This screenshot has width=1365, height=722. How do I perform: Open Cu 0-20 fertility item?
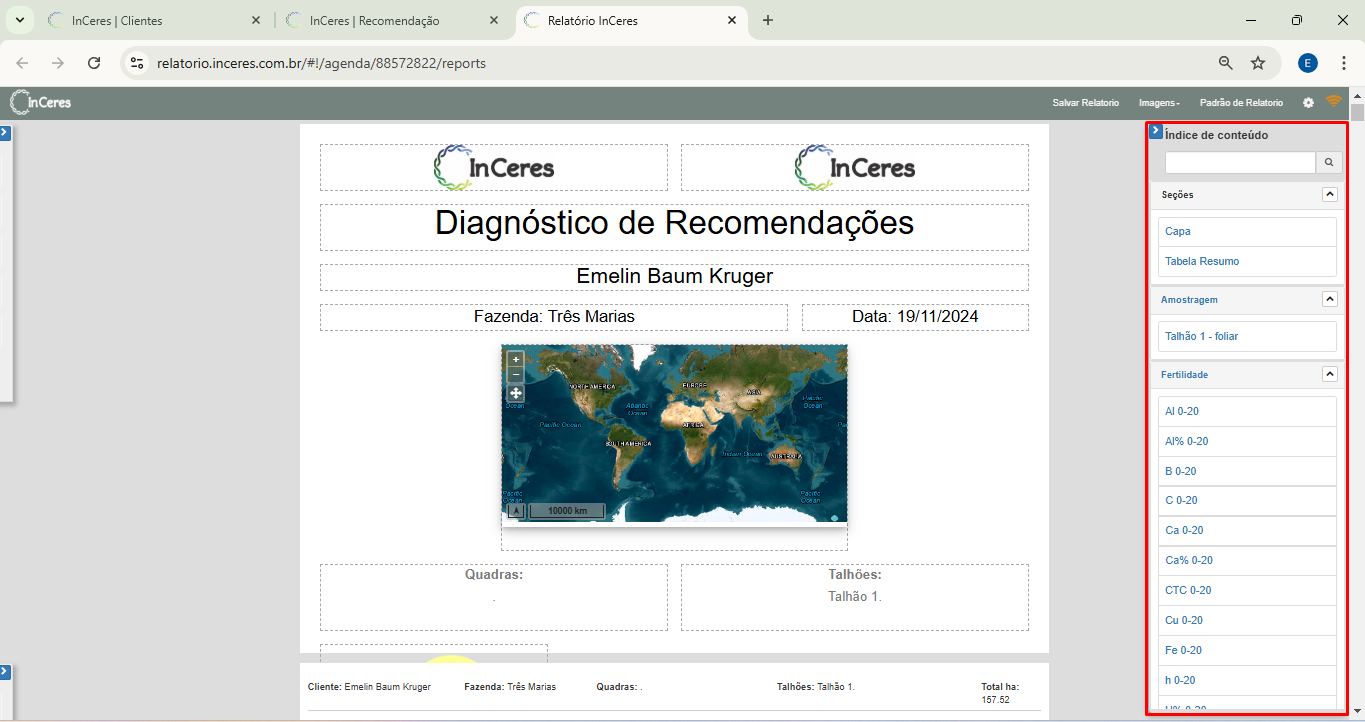tap(1247, 620)
